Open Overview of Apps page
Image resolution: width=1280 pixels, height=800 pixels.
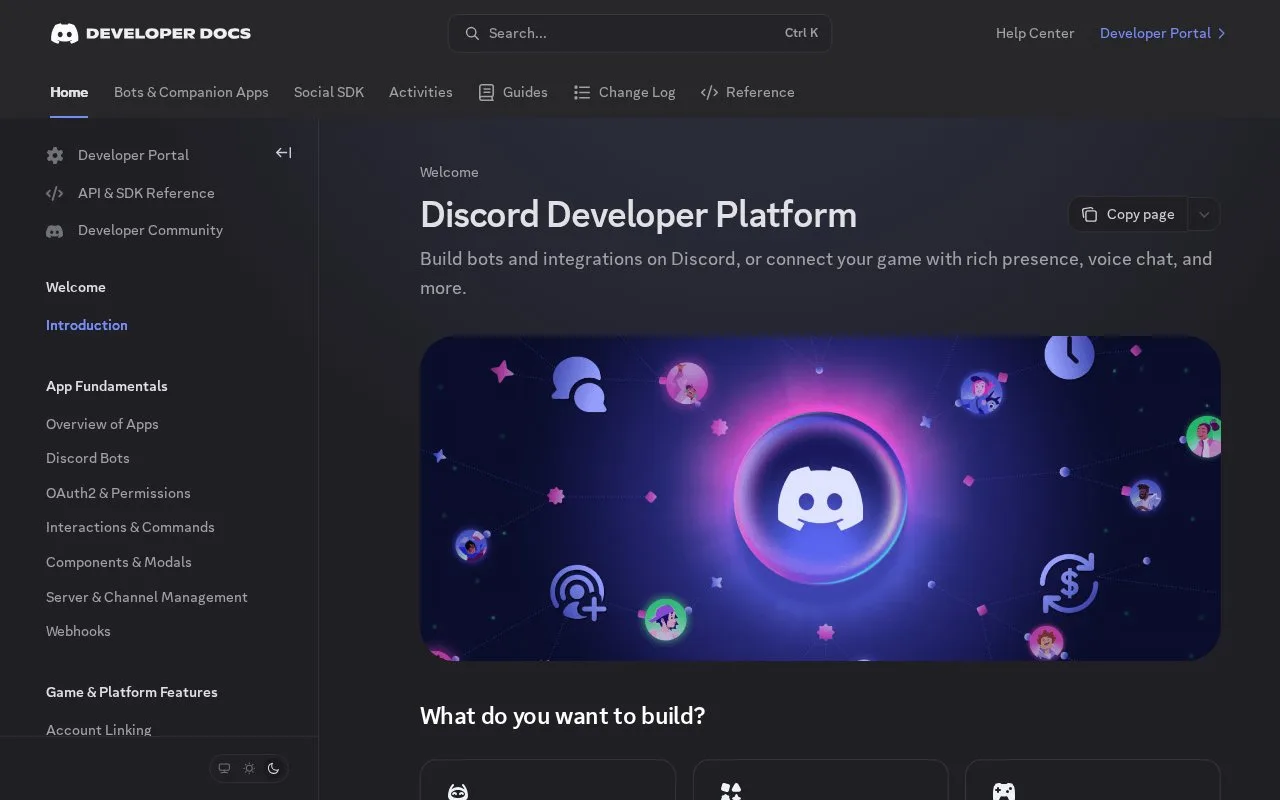coord(102,424)
